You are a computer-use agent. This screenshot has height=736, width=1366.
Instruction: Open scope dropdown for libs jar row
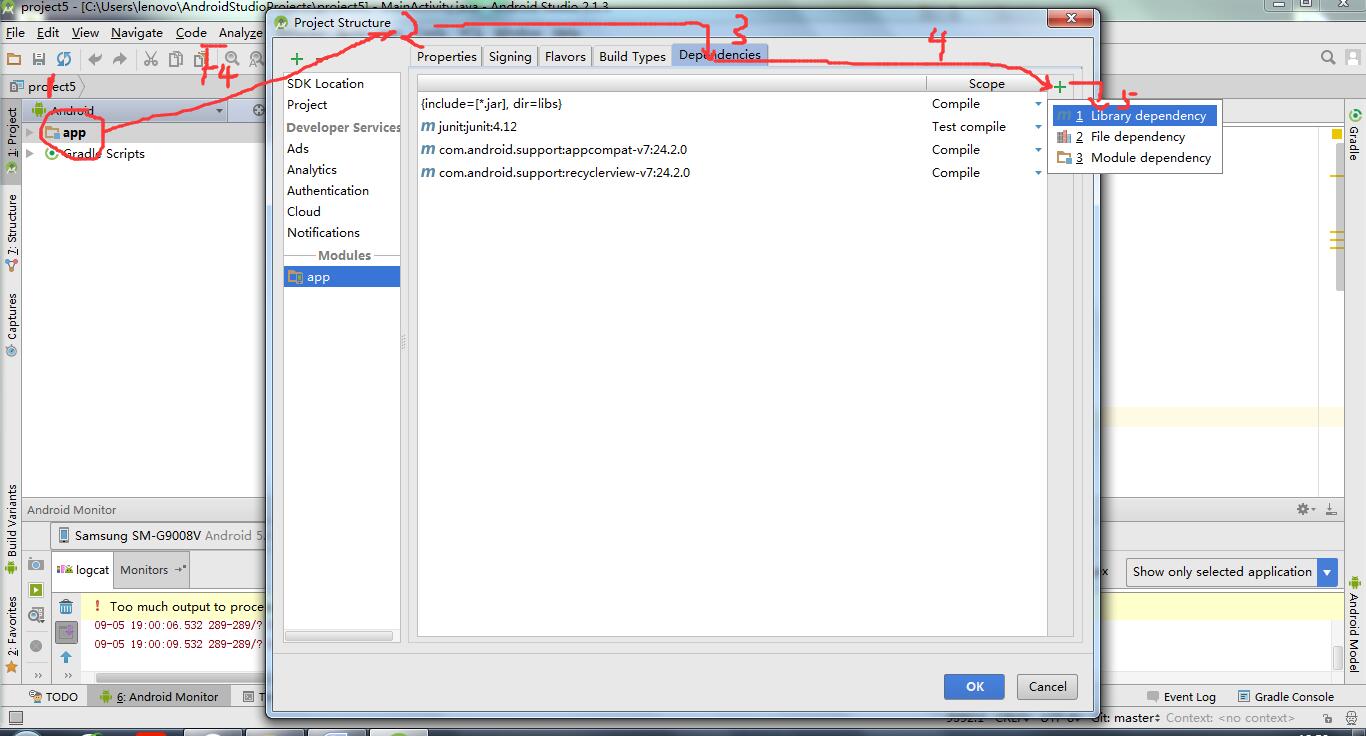pos(1038,104)
